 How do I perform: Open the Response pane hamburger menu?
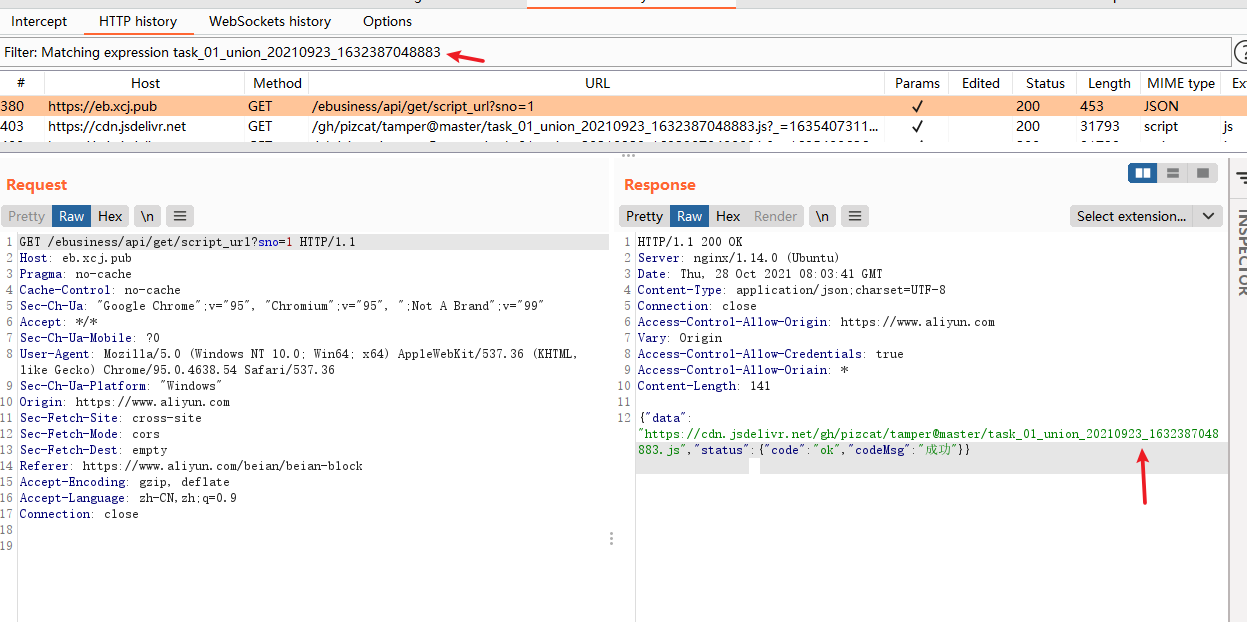click(x=854, y=216)
